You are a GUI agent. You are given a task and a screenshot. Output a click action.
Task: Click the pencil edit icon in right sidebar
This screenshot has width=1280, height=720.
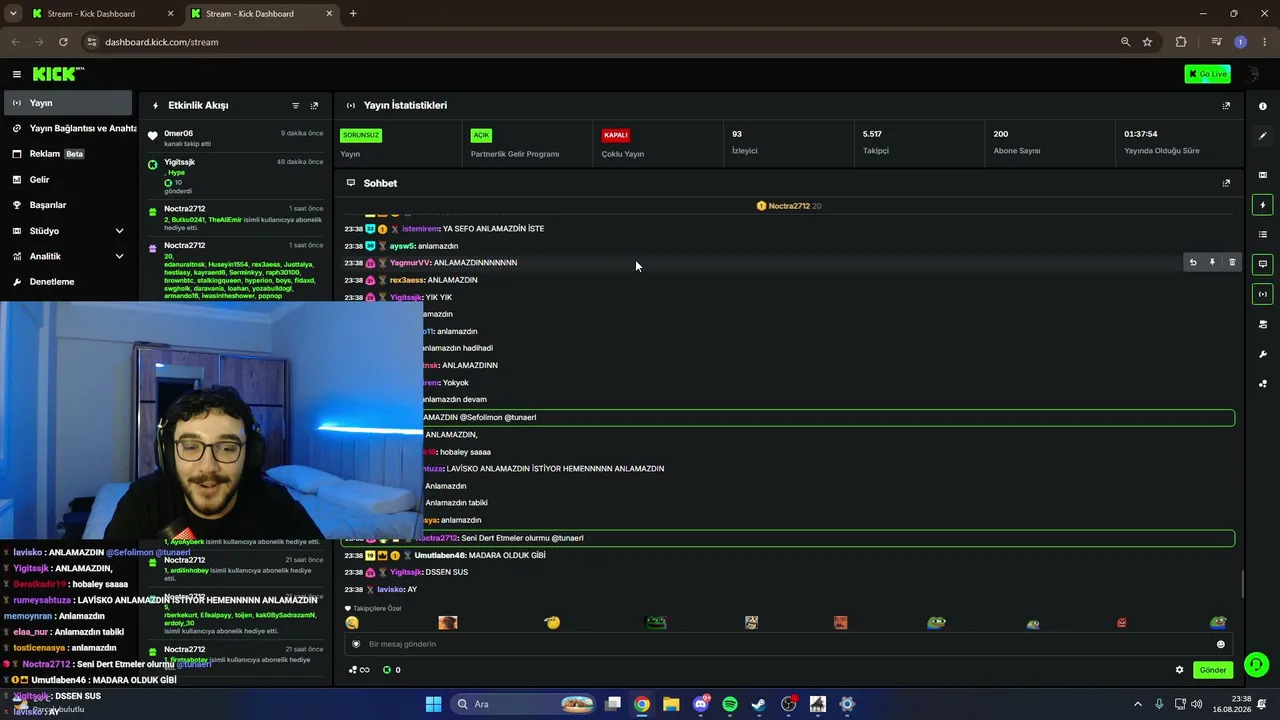(1262, 136)
